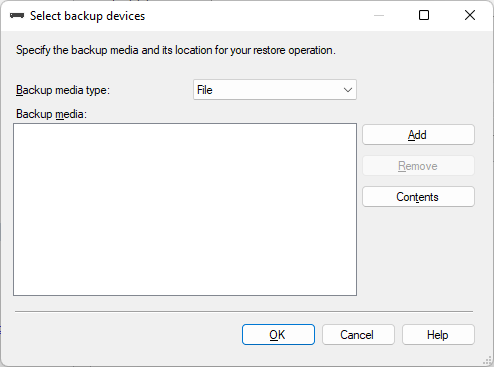The image size is (494, 367).
Task: Open Help for this dialog
Action: 438,334
